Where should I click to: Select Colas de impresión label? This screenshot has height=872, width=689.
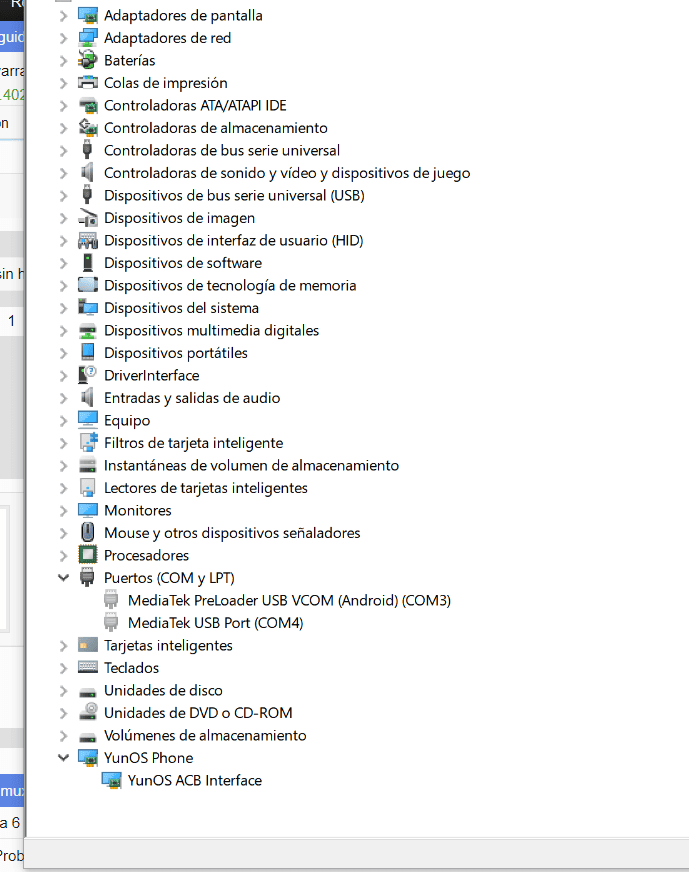pyautogui.click(x=166, y=83)
